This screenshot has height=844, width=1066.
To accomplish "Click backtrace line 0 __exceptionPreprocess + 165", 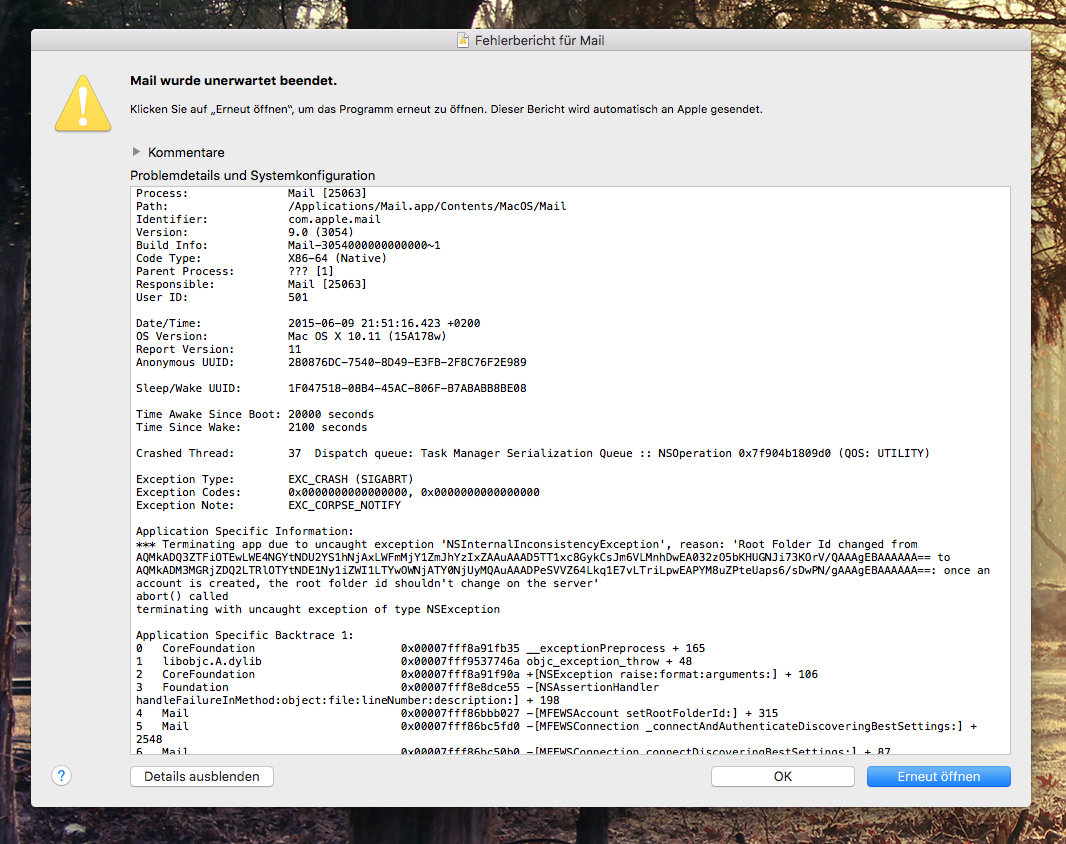I will click(421, 648).
